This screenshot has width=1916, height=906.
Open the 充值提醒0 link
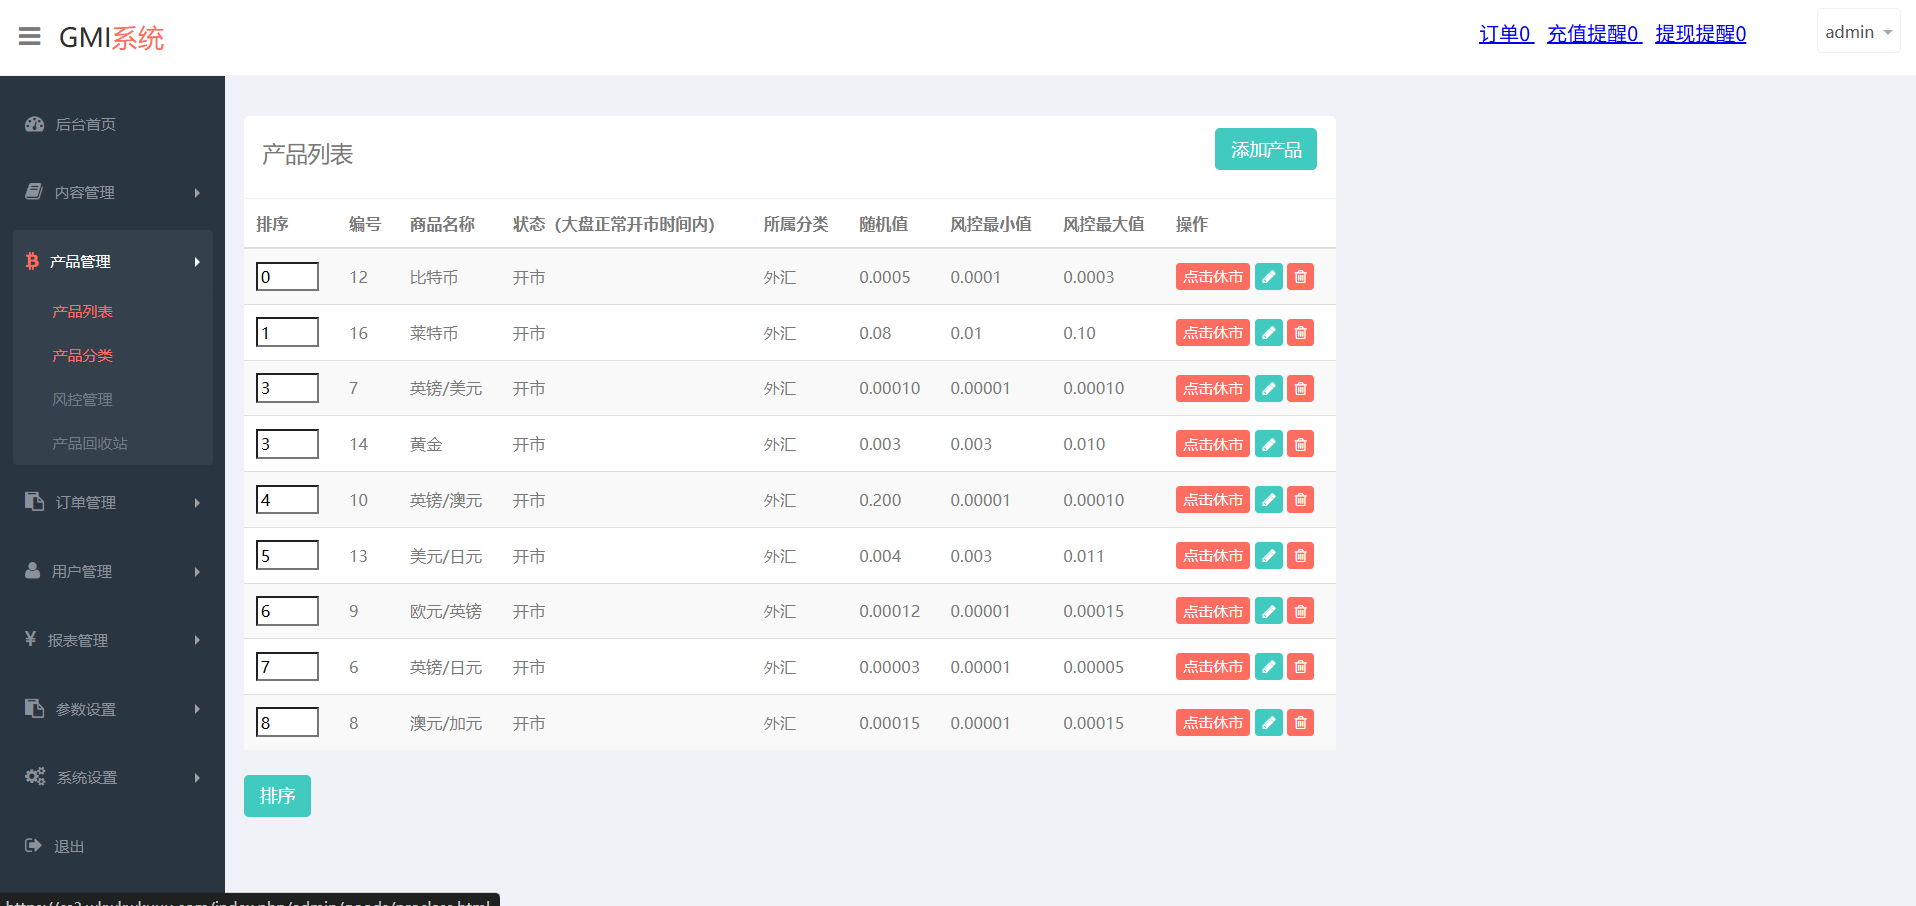coord(1593,34)
